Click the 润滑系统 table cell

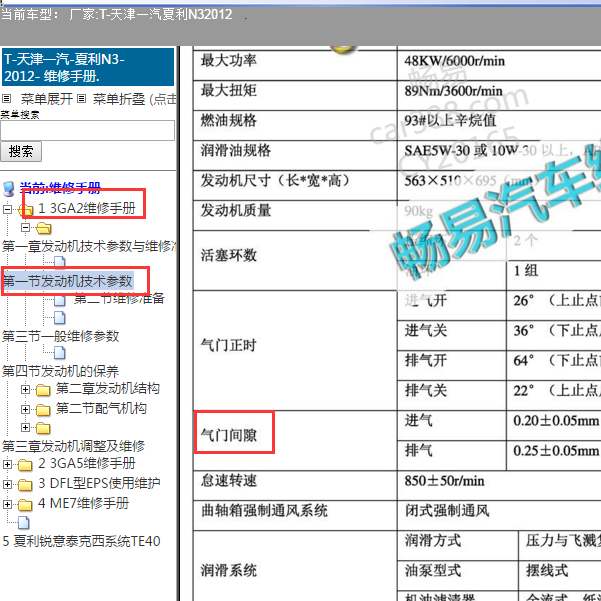295,566
